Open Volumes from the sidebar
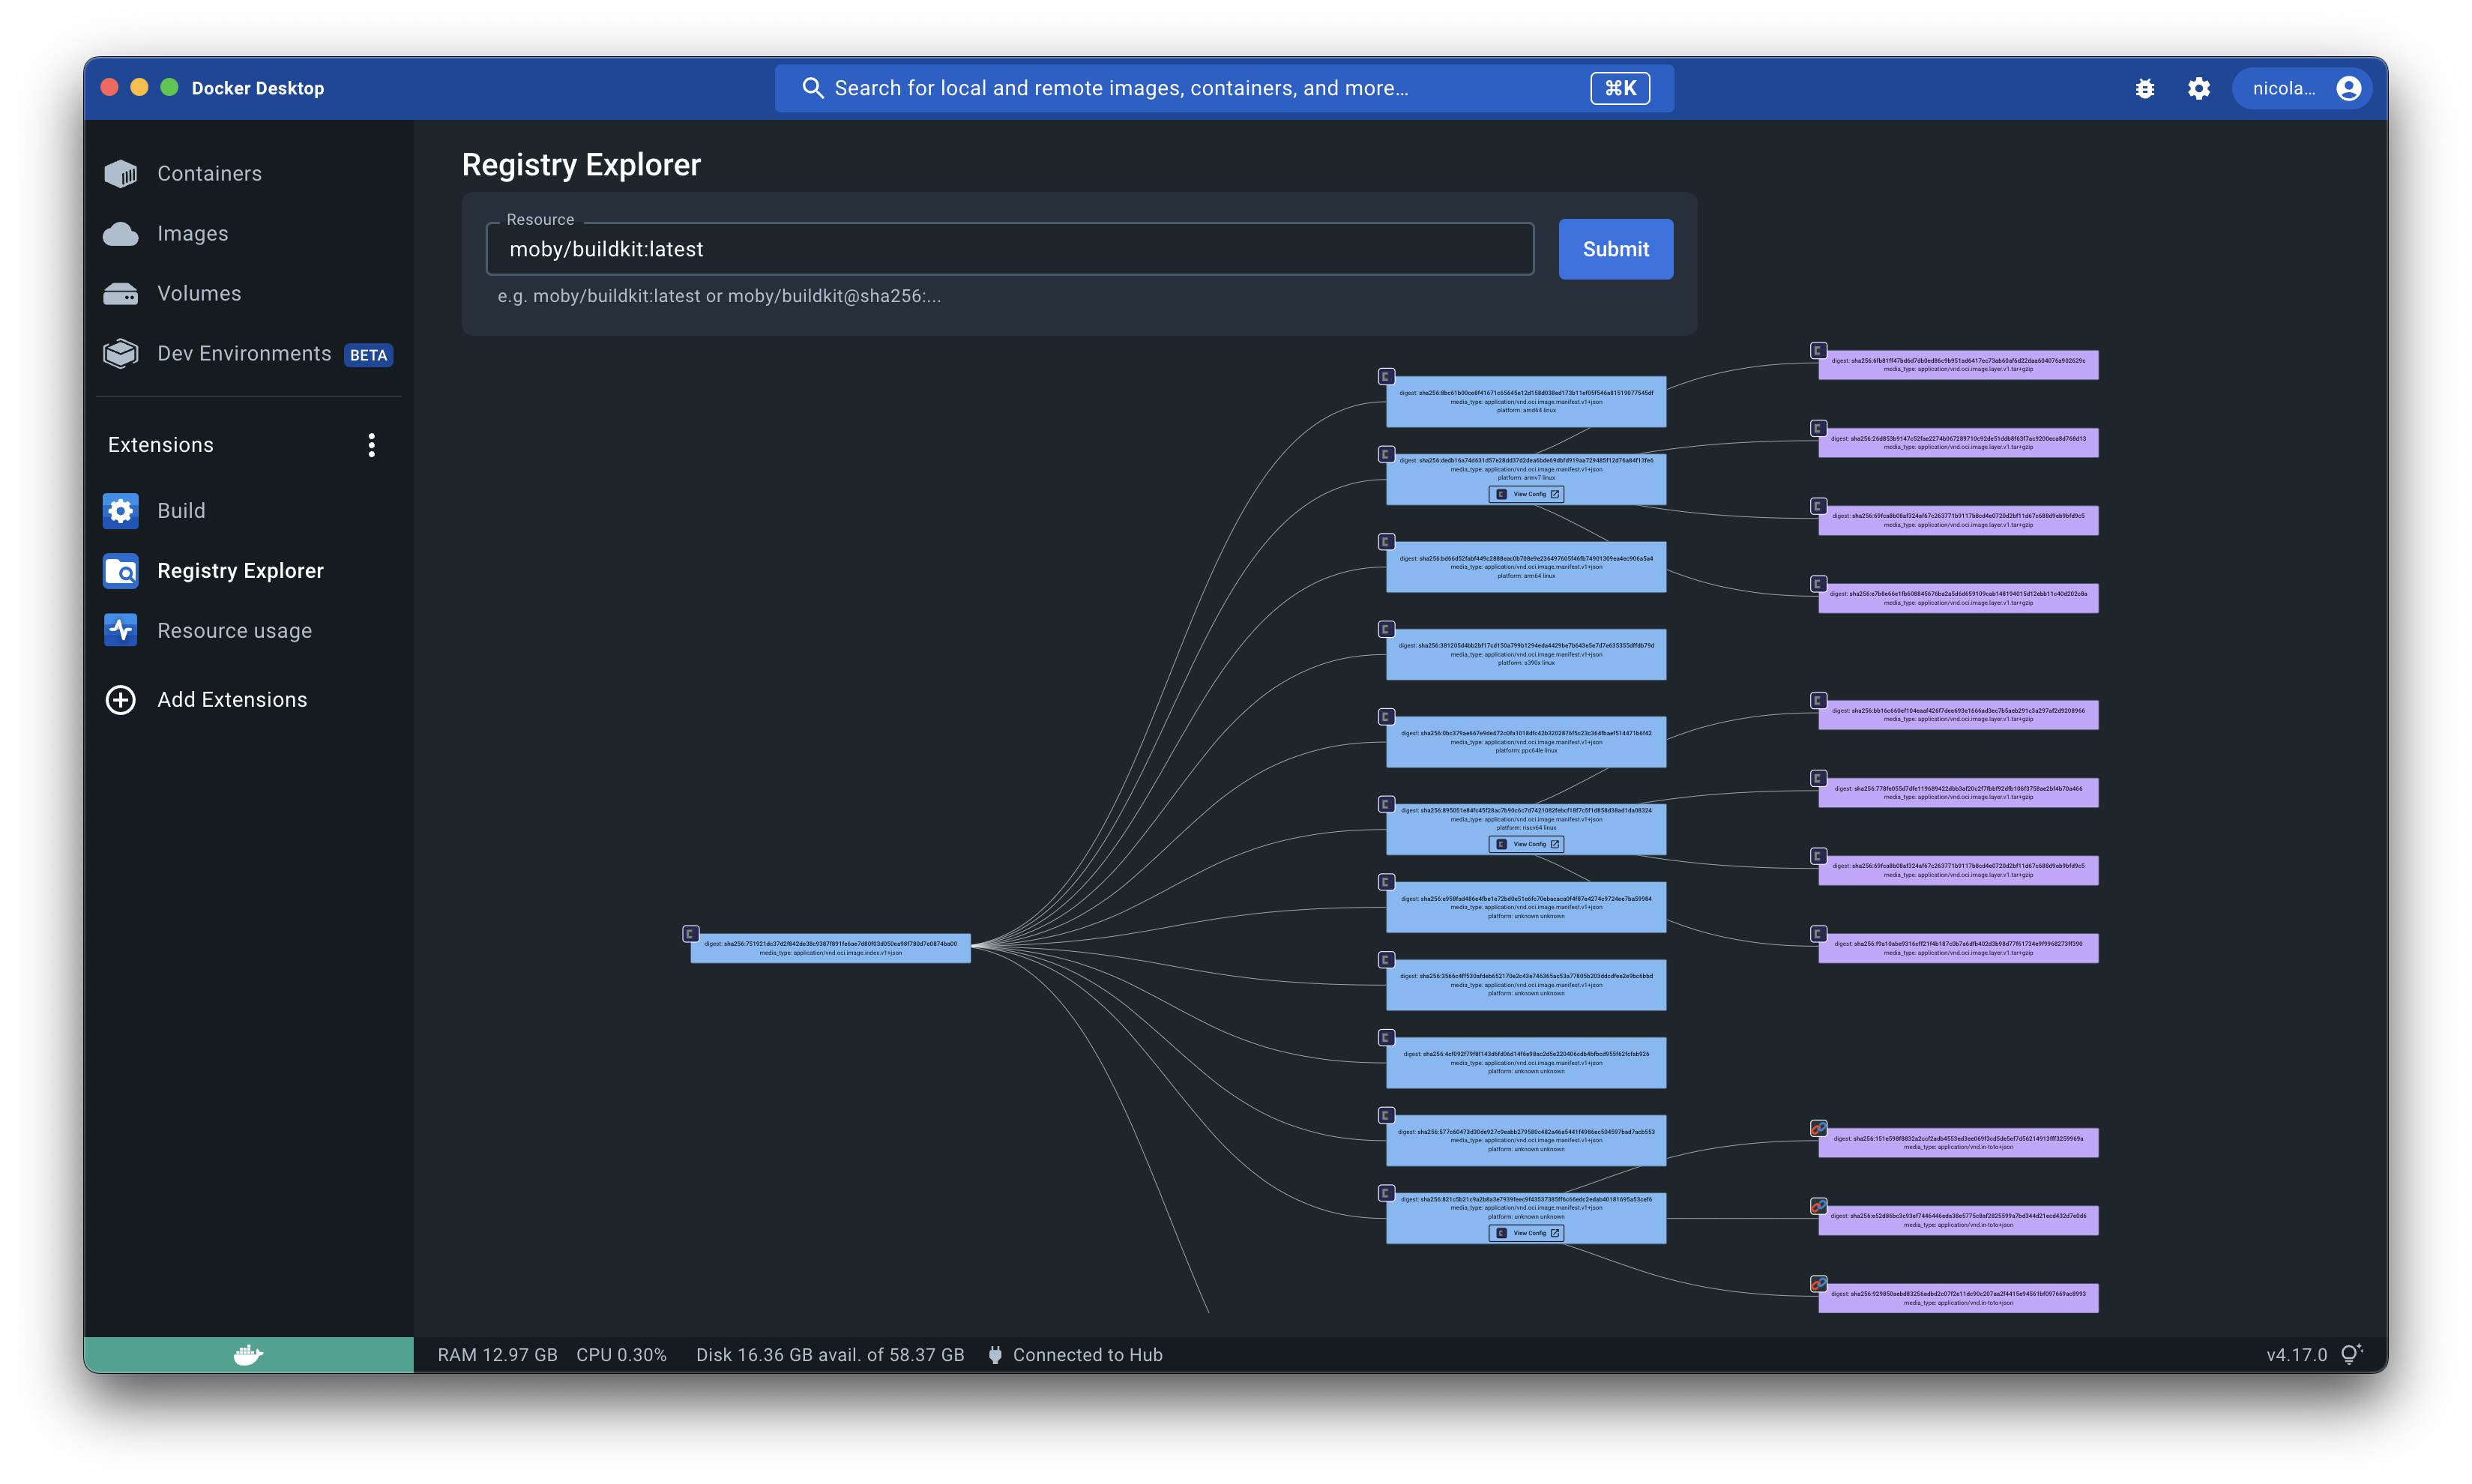 [x=198, y=294]
